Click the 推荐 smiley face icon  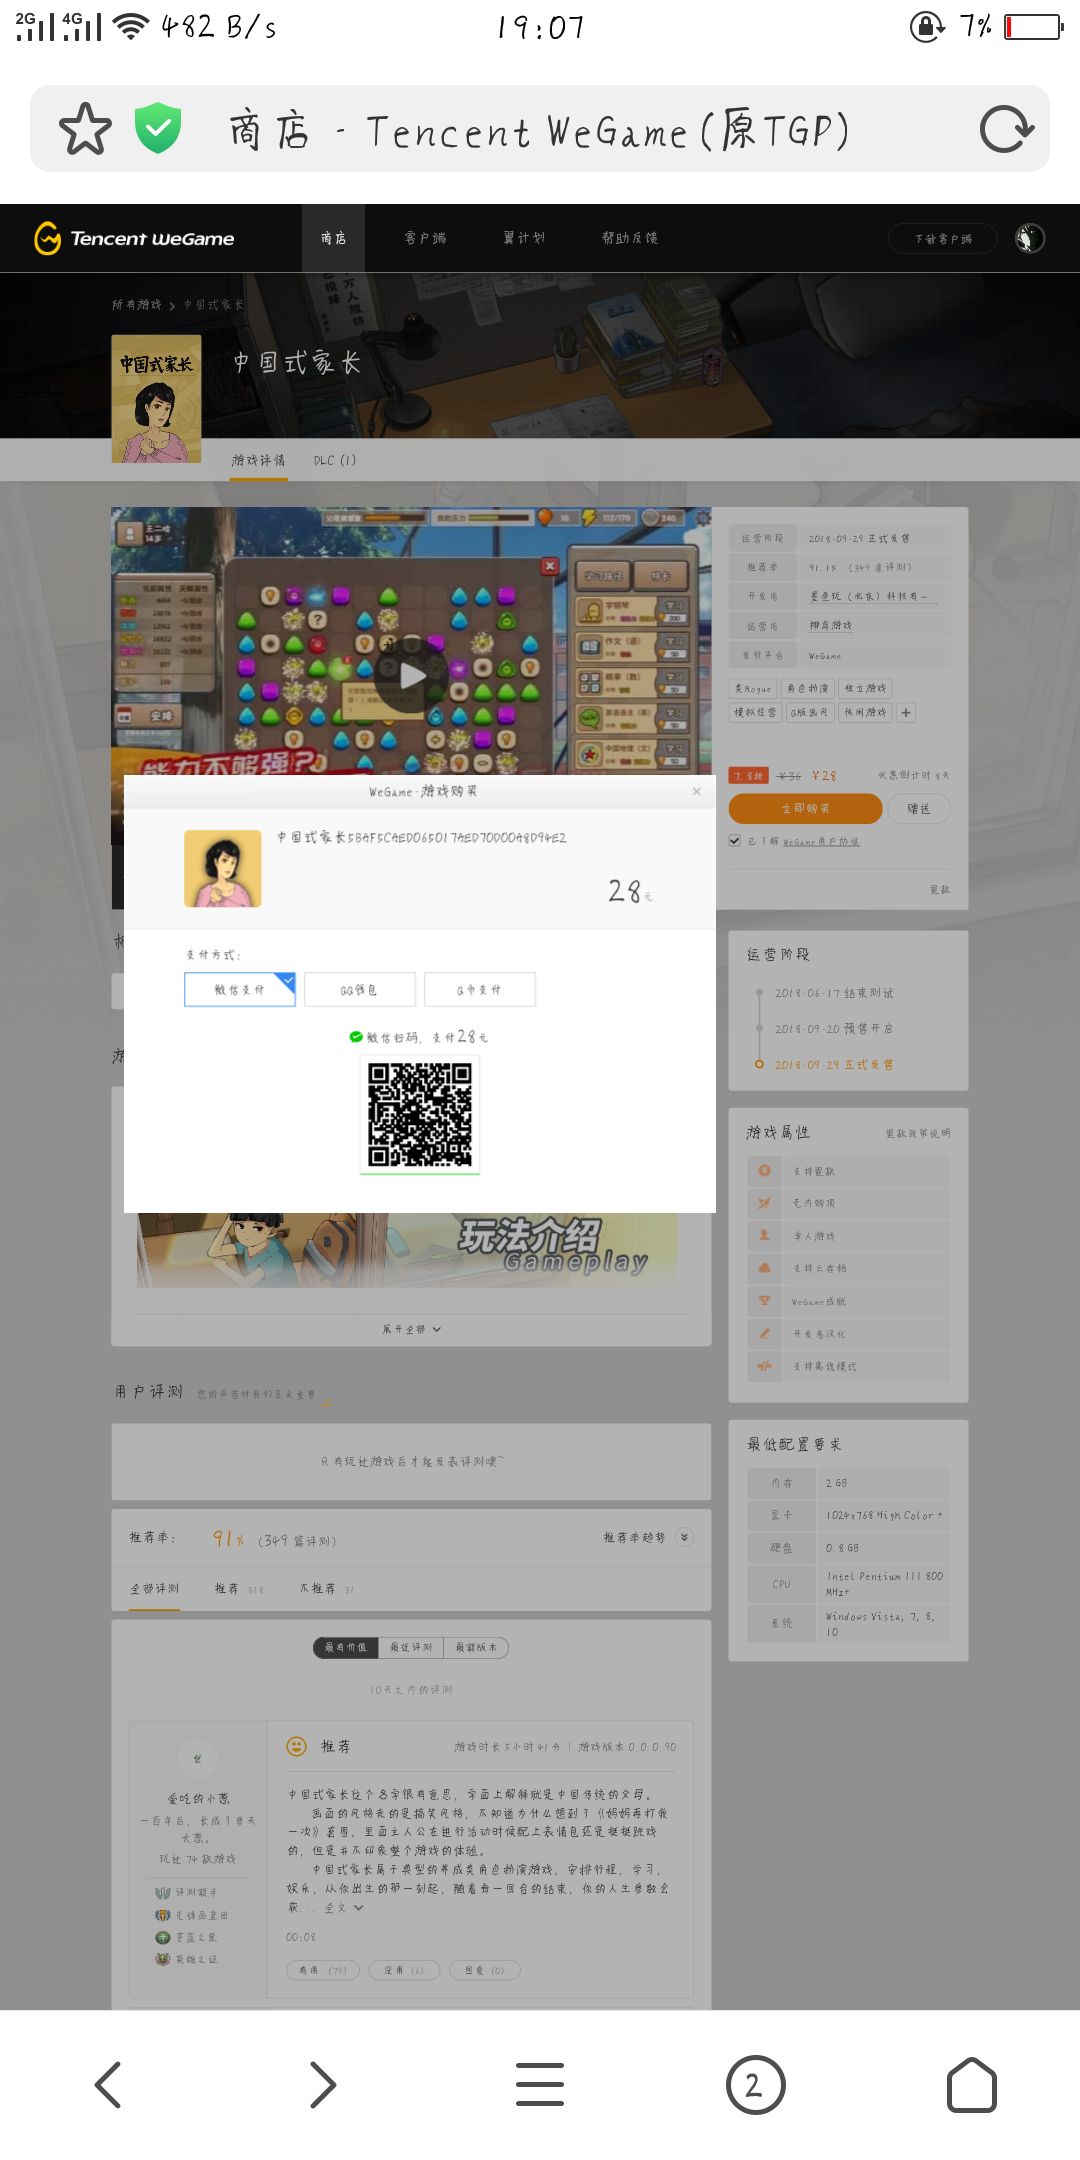click(x=297, y=1746)
